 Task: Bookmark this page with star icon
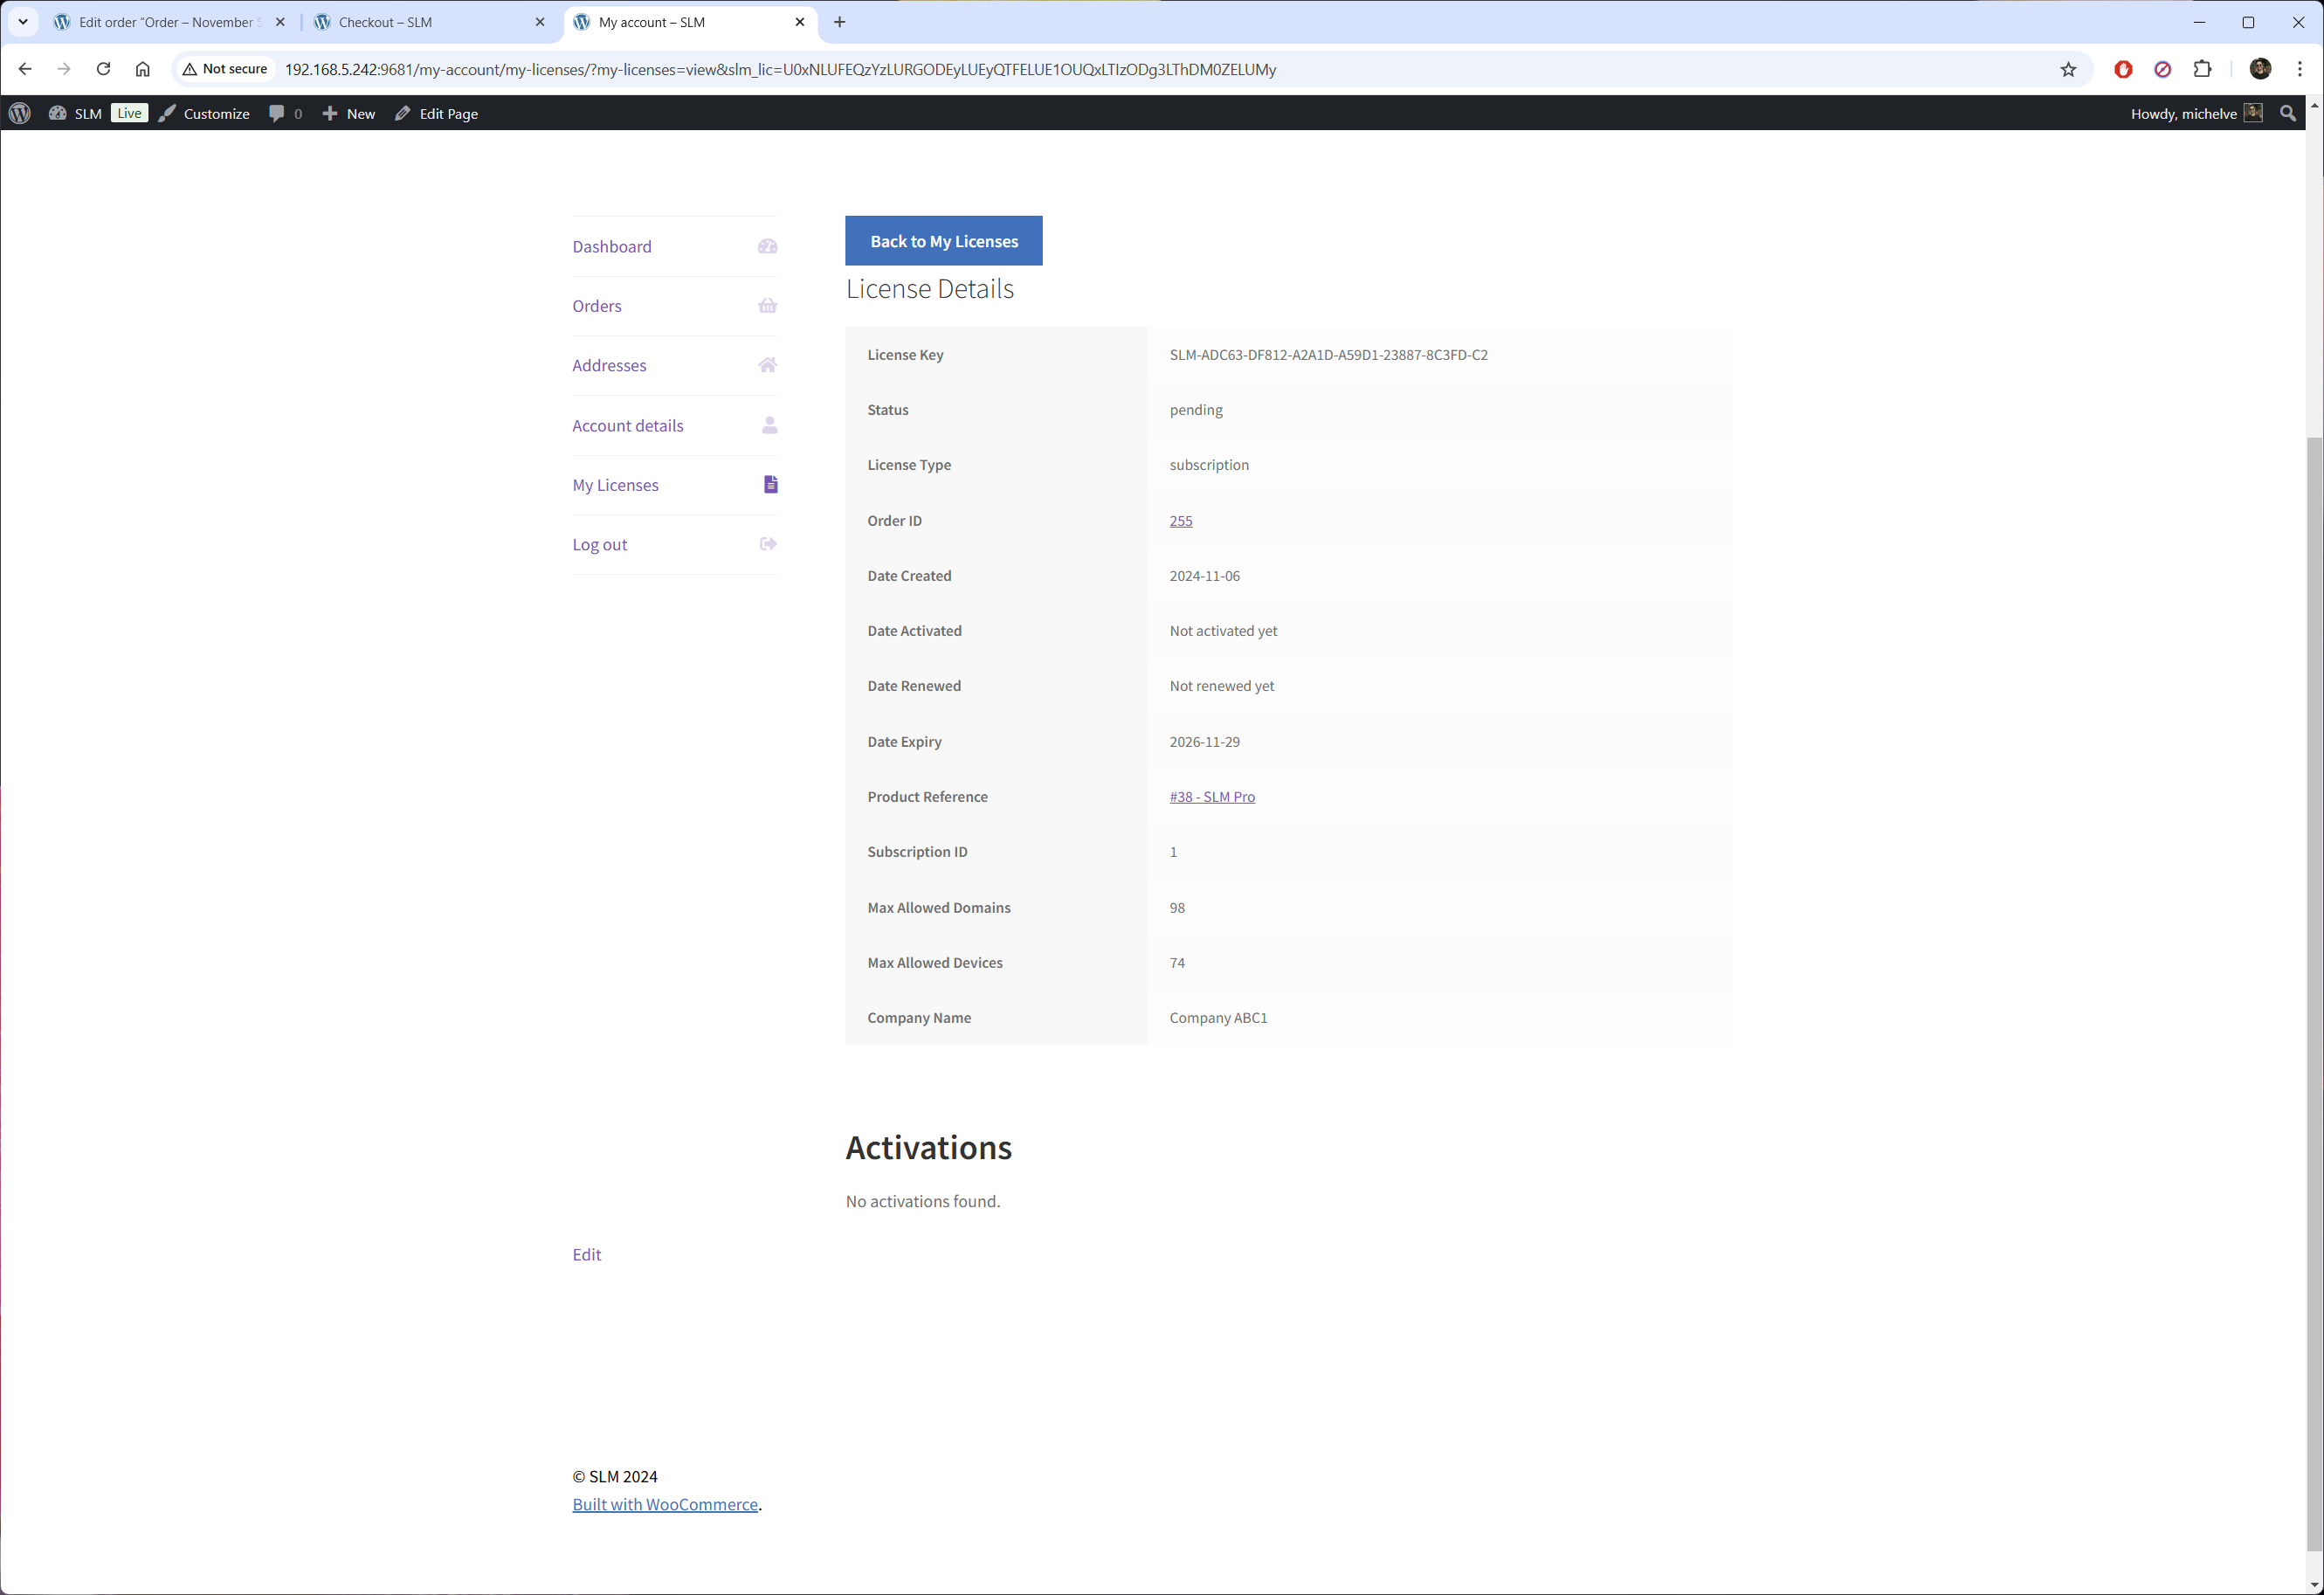2068,69
